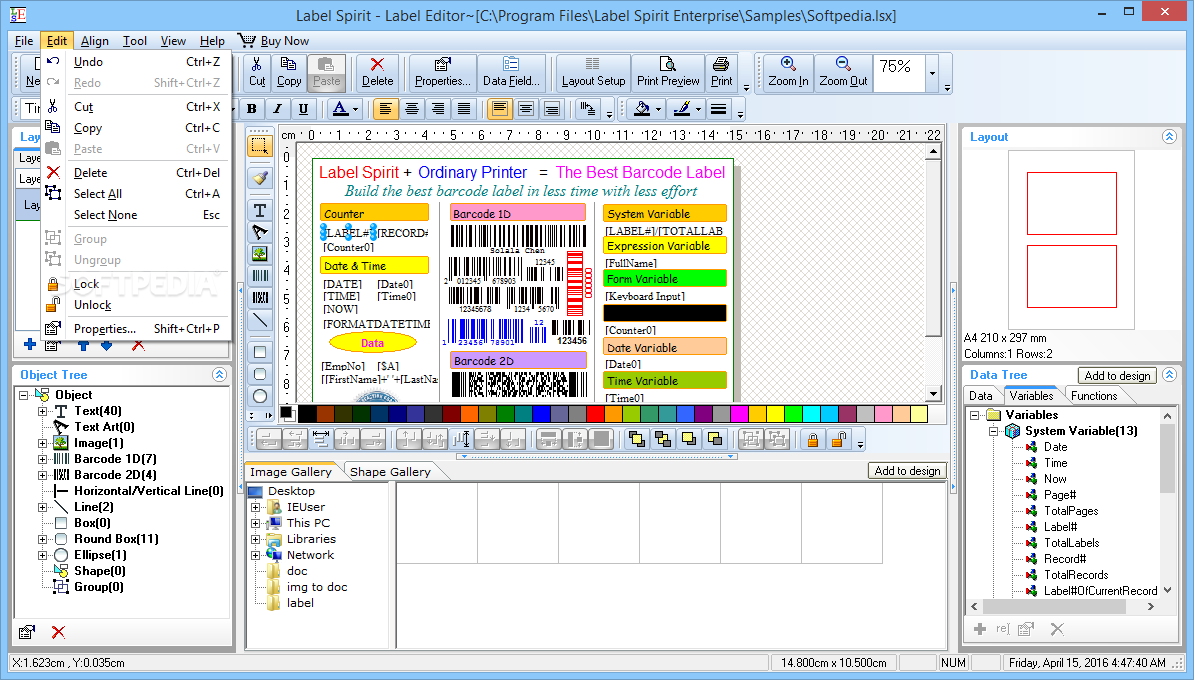The width and height of the screenshot is (1194, 680).
Task: Expand the Barcode 1D(7) tree node
Action: point(43,459)
